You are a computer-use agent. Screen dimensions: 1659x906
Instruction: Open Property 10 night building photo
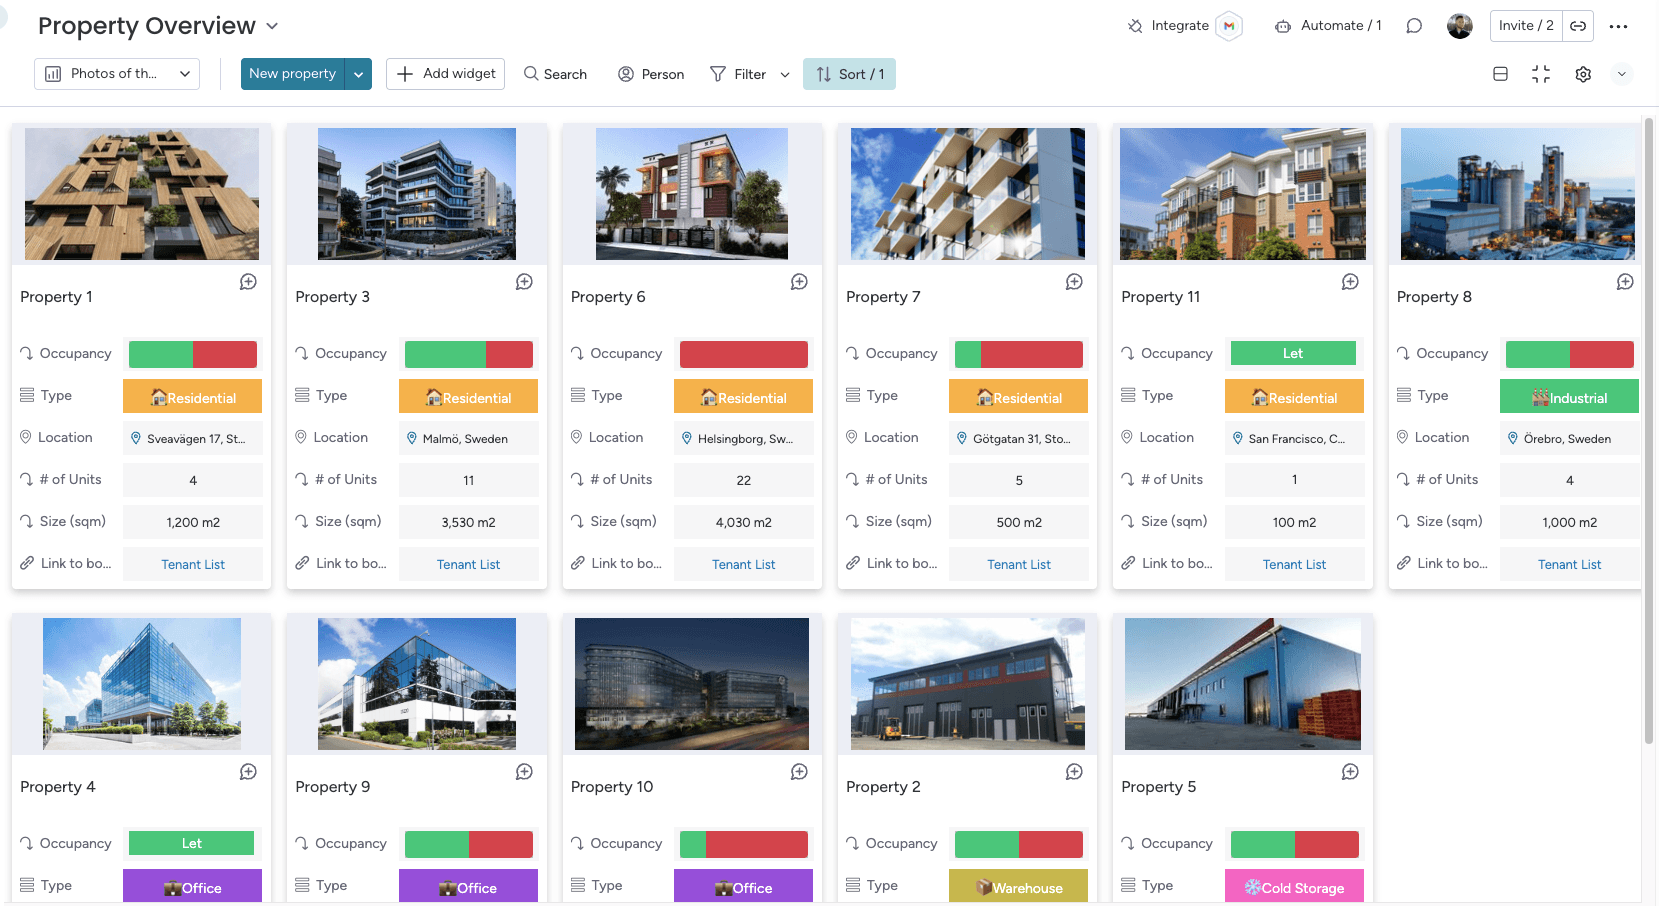tap(692, 684)
